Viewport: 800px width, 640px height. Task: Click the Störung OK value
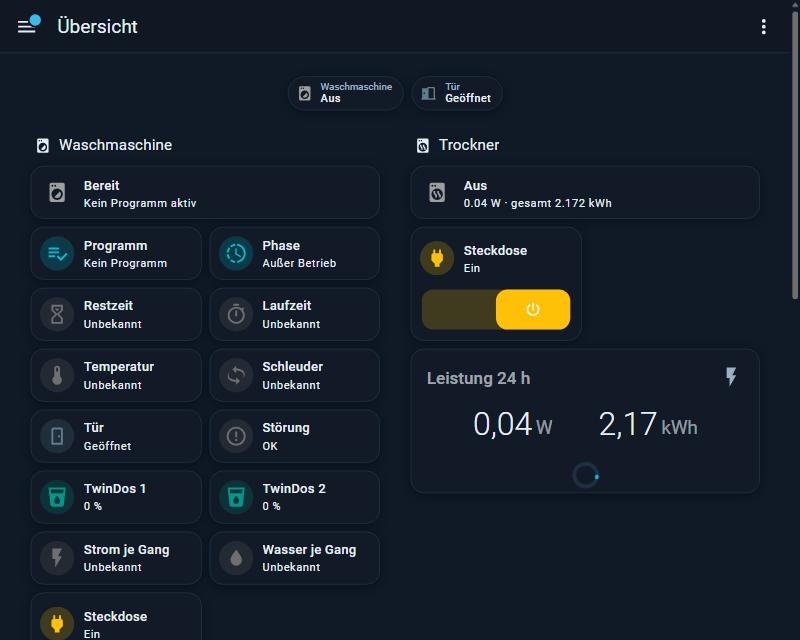pos(270,446)
